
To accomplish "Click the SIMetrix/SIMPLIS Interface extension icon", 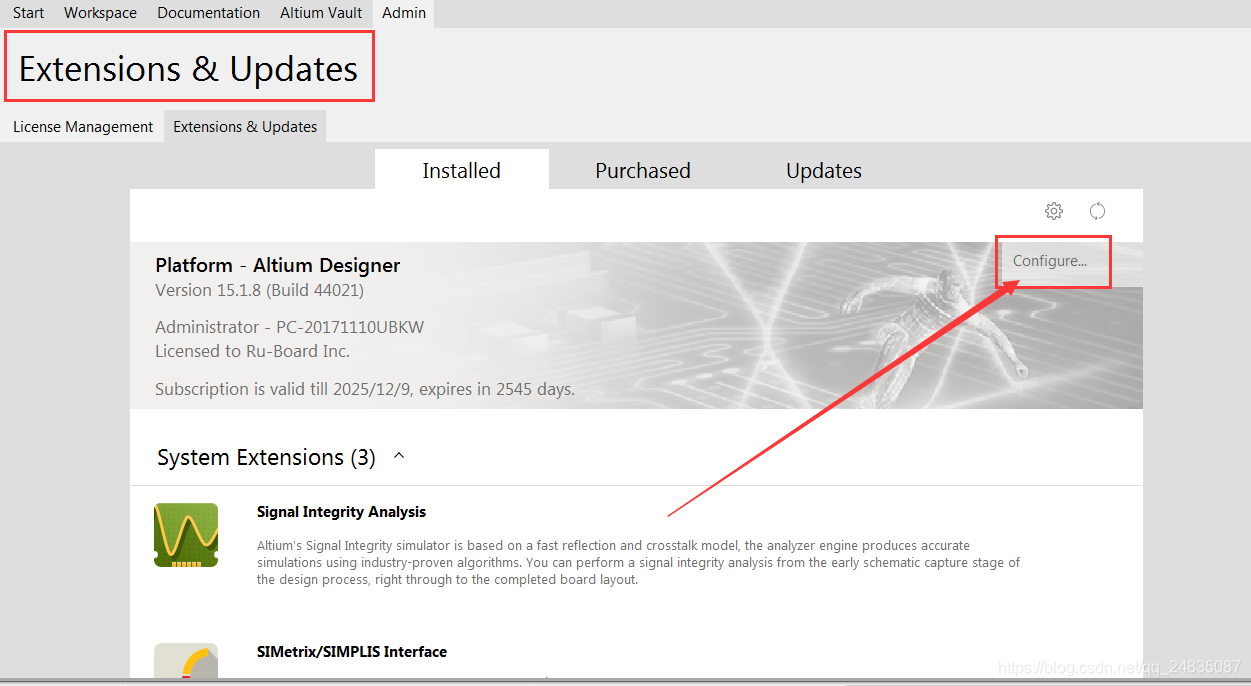I will (x=186, y=661).
